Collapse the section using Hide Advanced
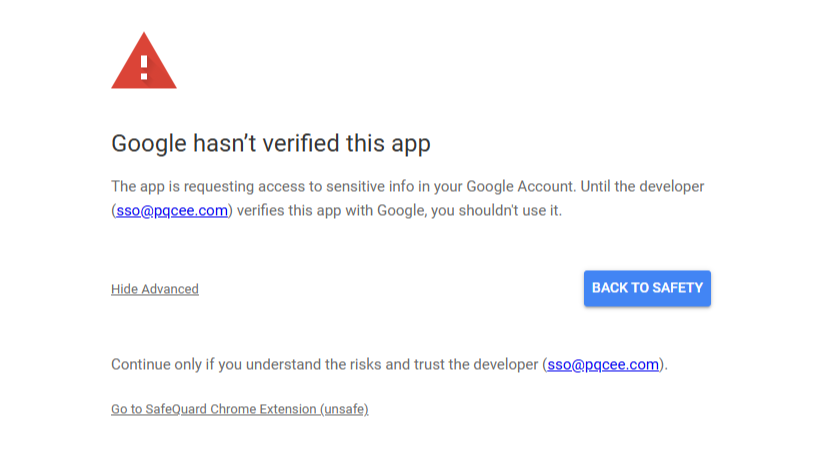The height and width of the screenshot is (450, 840). [x=155, y=289]
